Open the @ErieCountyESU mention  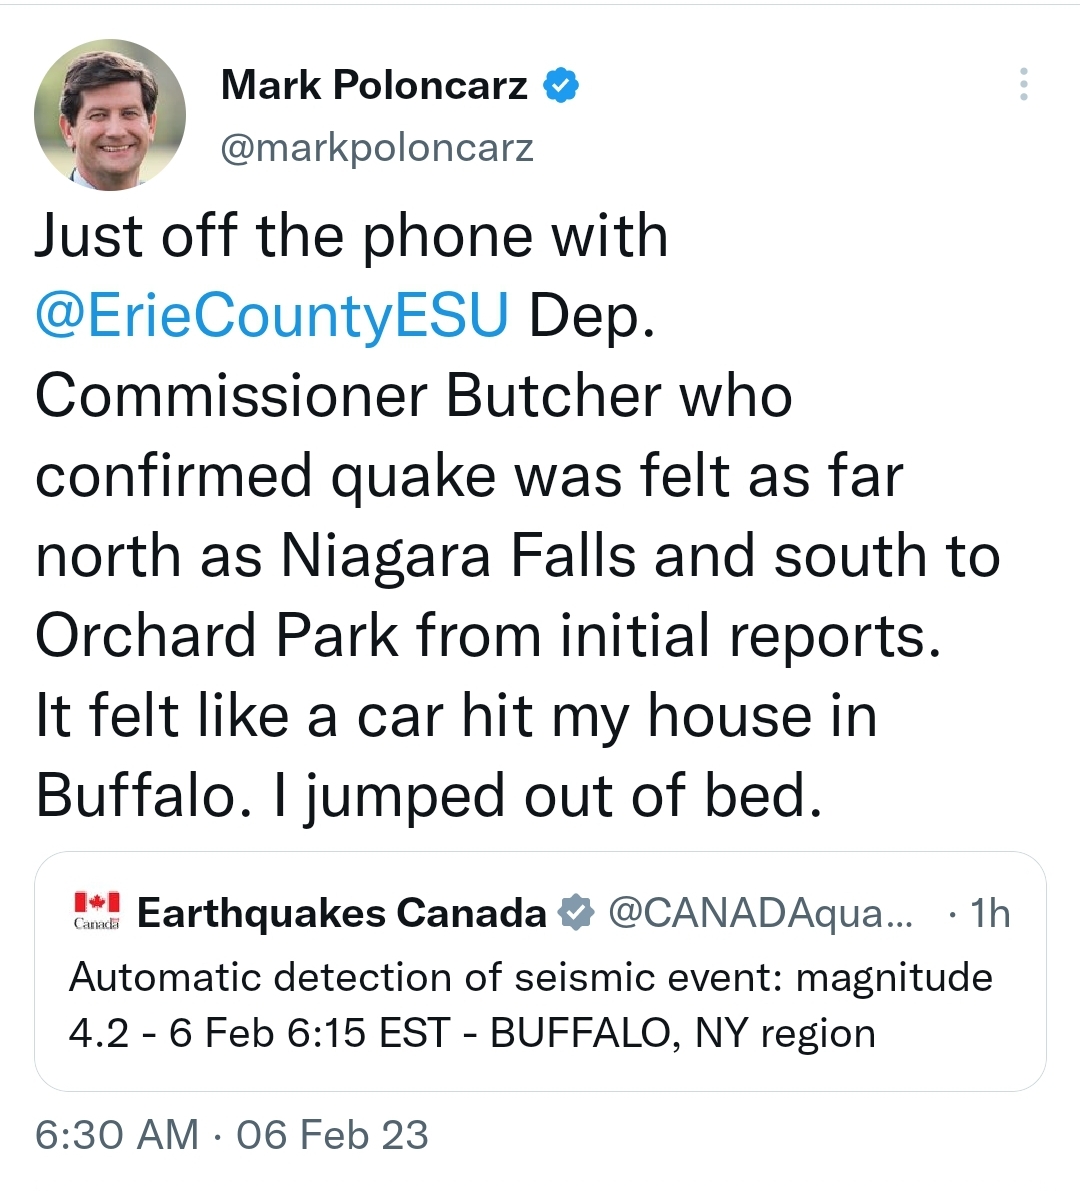pyautogui.click(x=272, y=316)
